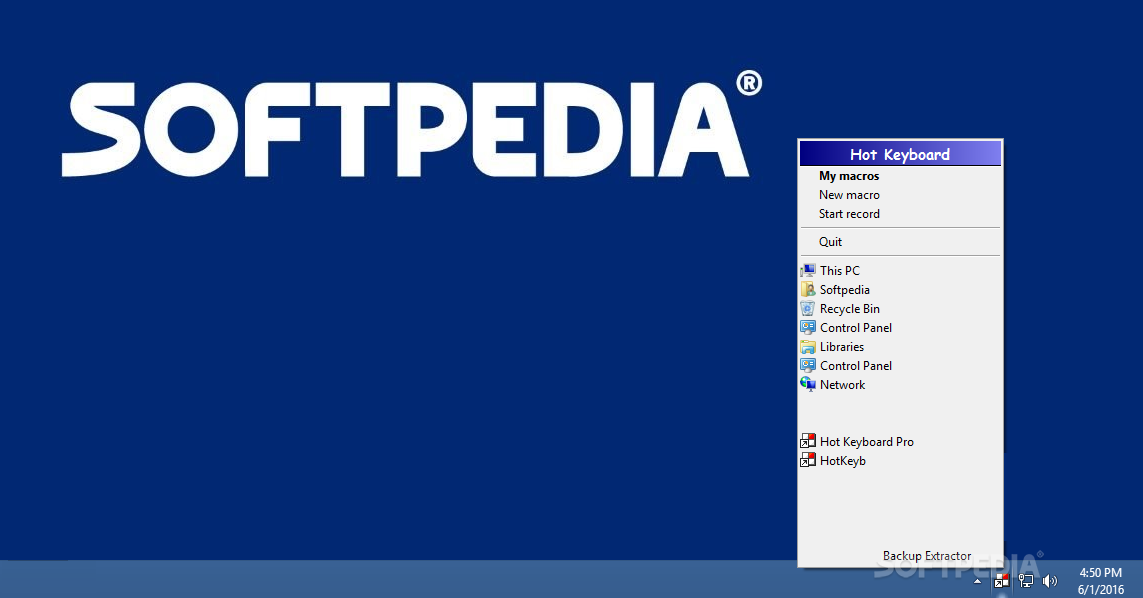Click Hot Keyboard menu title header
Screen dimensions: 1143x598
coord(900,154)
